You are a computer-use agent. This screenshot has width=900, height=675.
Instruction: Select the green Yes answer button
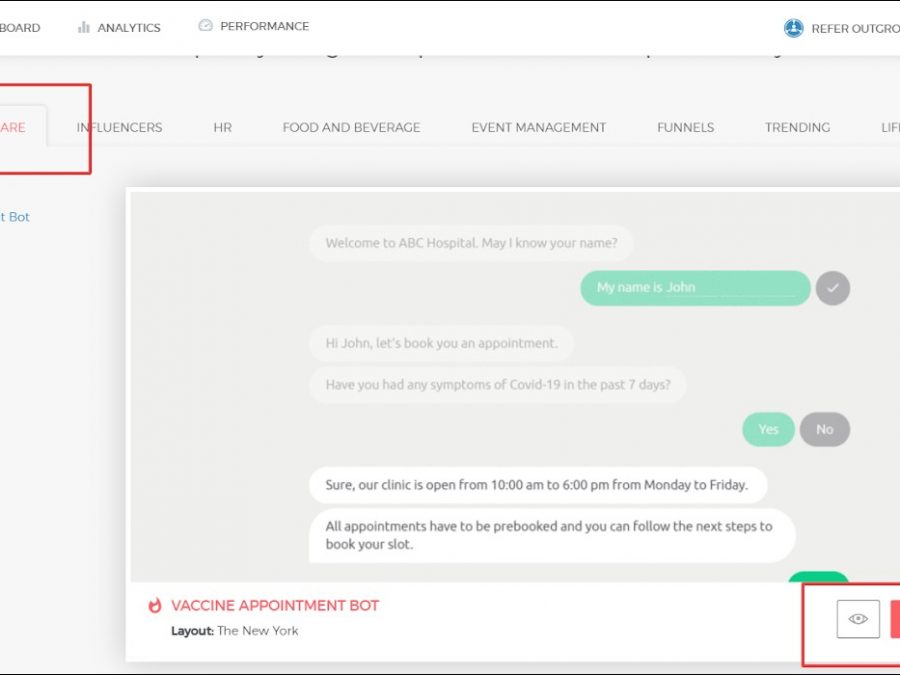pos(768,429)
